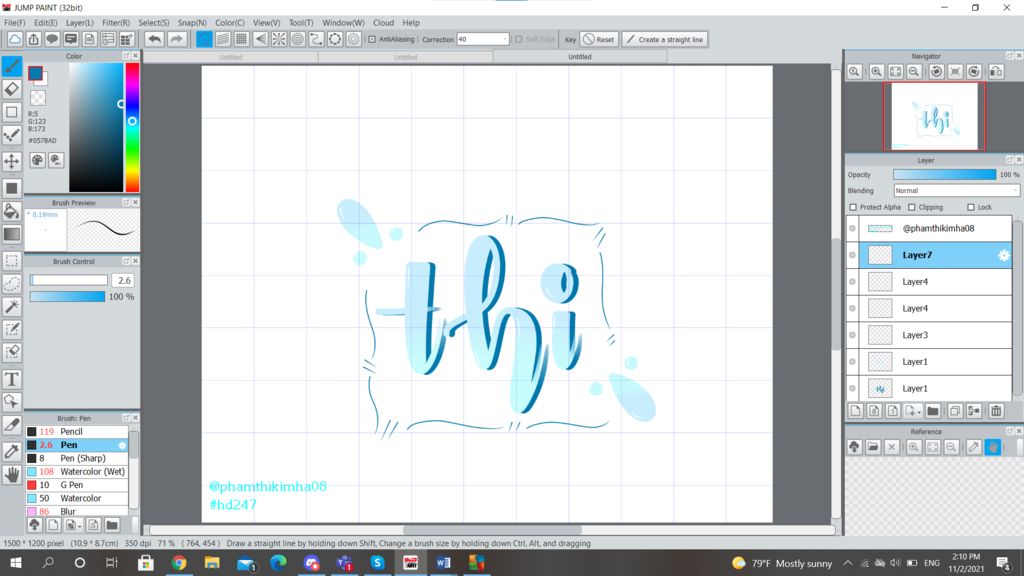The image size is (1024, 576).
Task: Open the File menu
Action: [14, 22]
